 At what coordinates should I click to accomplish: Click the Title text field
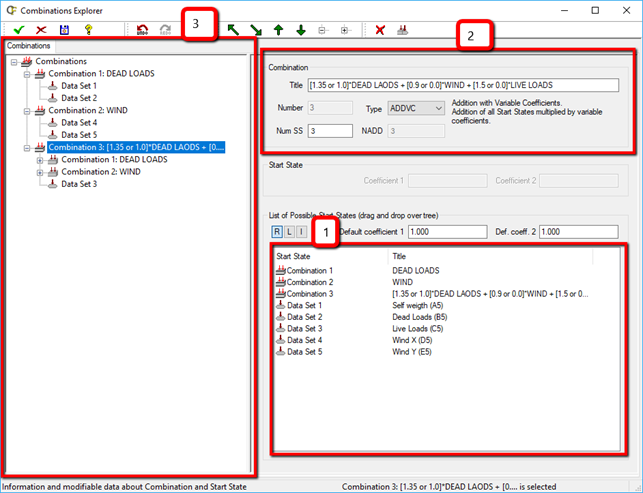(463, 85)
